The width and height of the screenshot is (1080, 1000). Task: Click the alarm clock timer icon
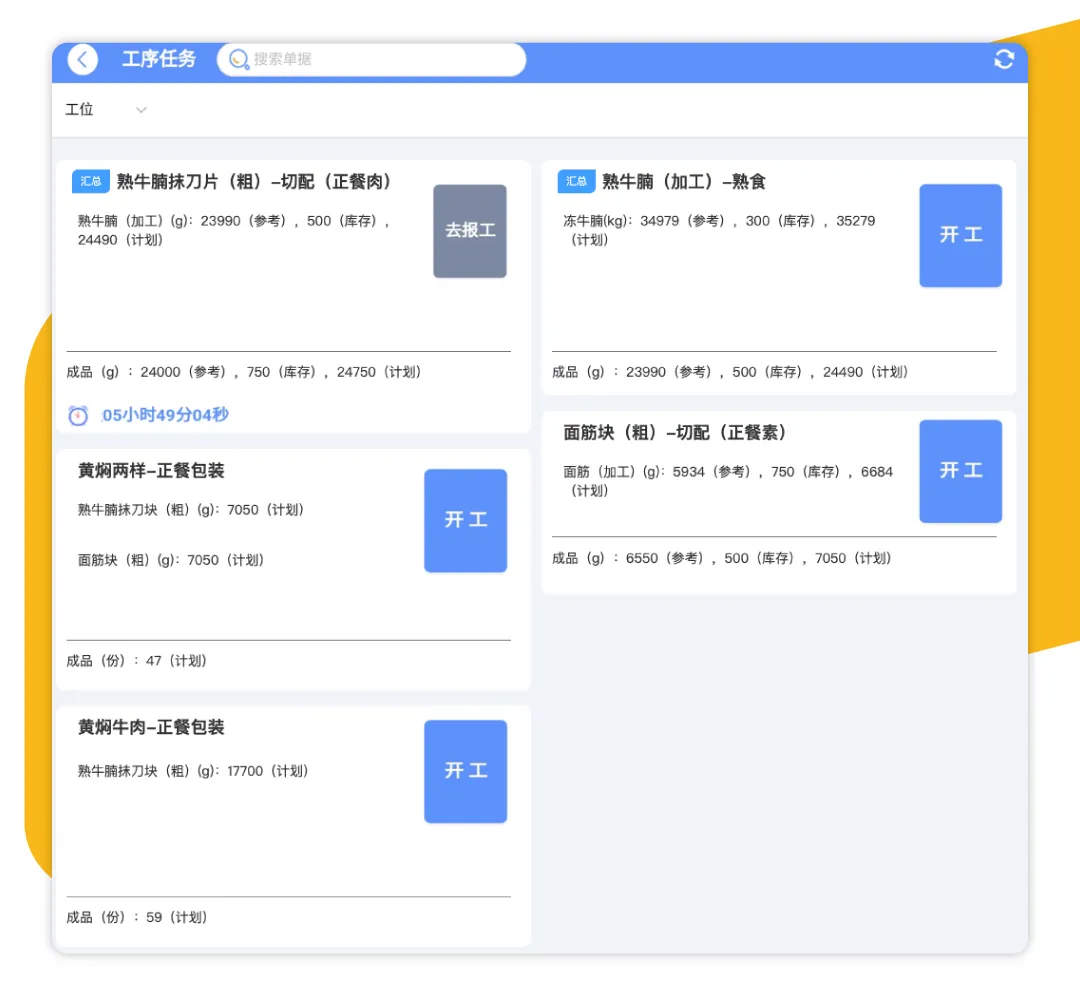click(78, 415)
